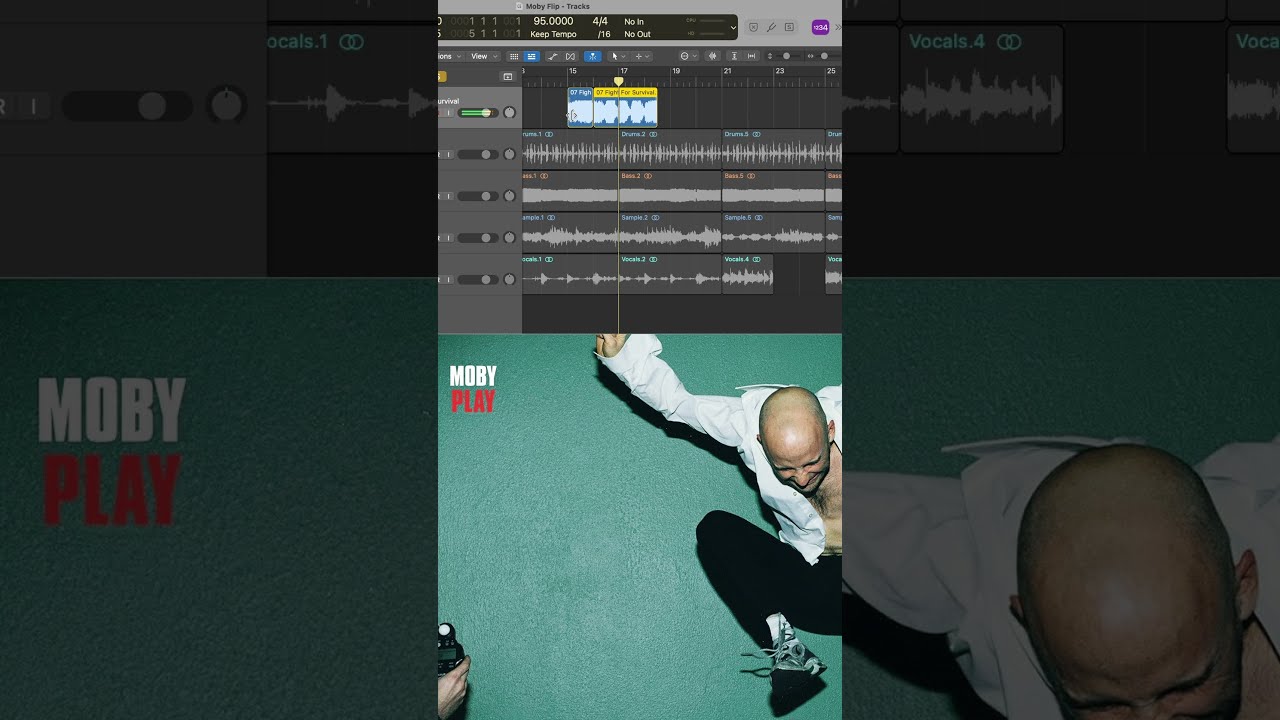Select the Sample.2 audio region
The height and width of the screenshot is (720, 1280).
[x=670, y=232]
